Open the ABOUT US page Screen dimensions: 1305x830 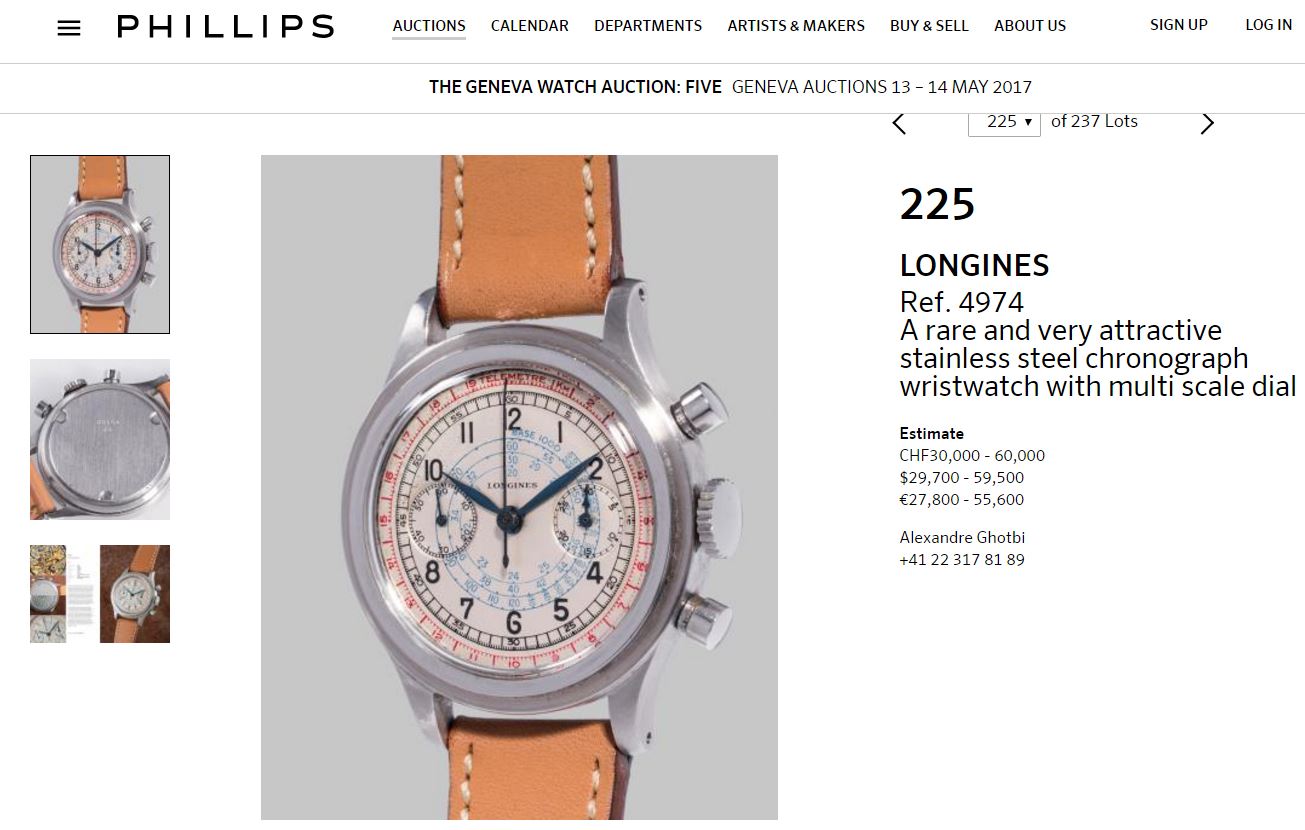click(x=1030, y=26)
